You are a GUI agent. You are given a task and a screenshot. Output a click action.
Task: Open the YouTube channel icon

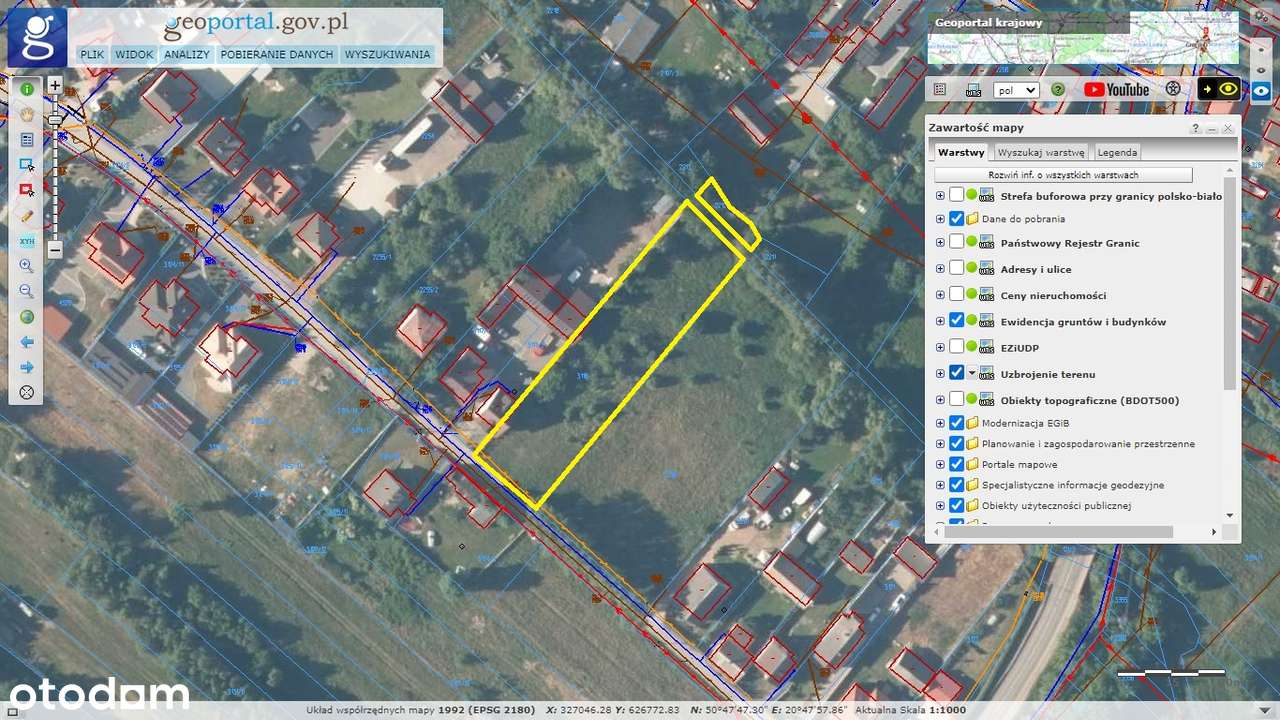pos(1118,89)
